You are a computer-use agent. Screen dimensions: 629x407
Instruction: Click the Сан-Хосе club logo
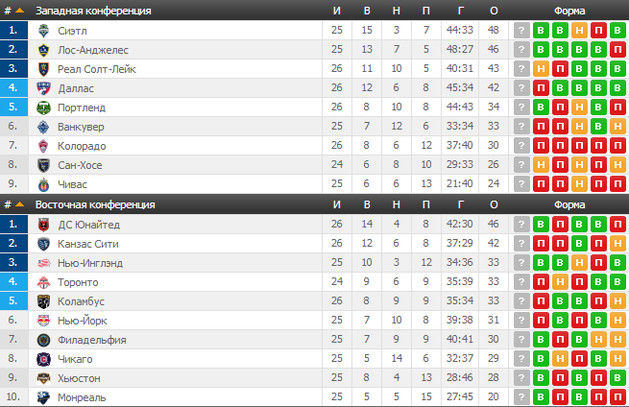point(43,165)
